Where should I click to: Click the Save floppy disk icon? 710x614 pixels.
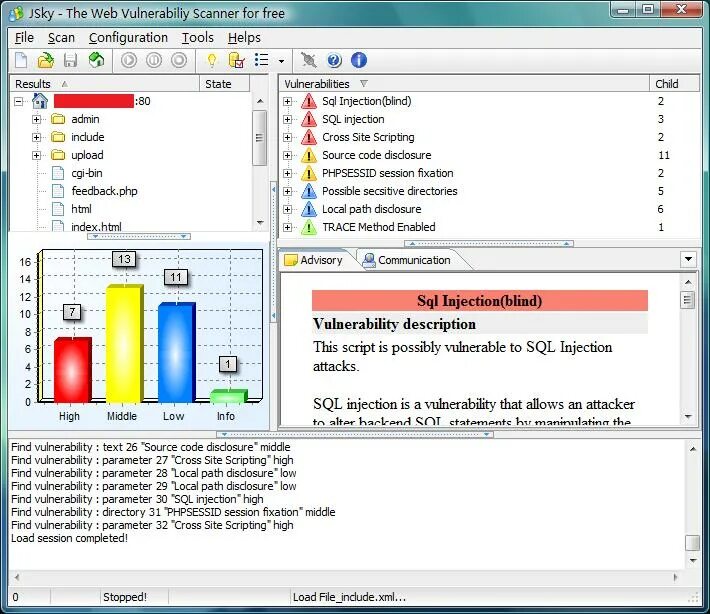70,60
